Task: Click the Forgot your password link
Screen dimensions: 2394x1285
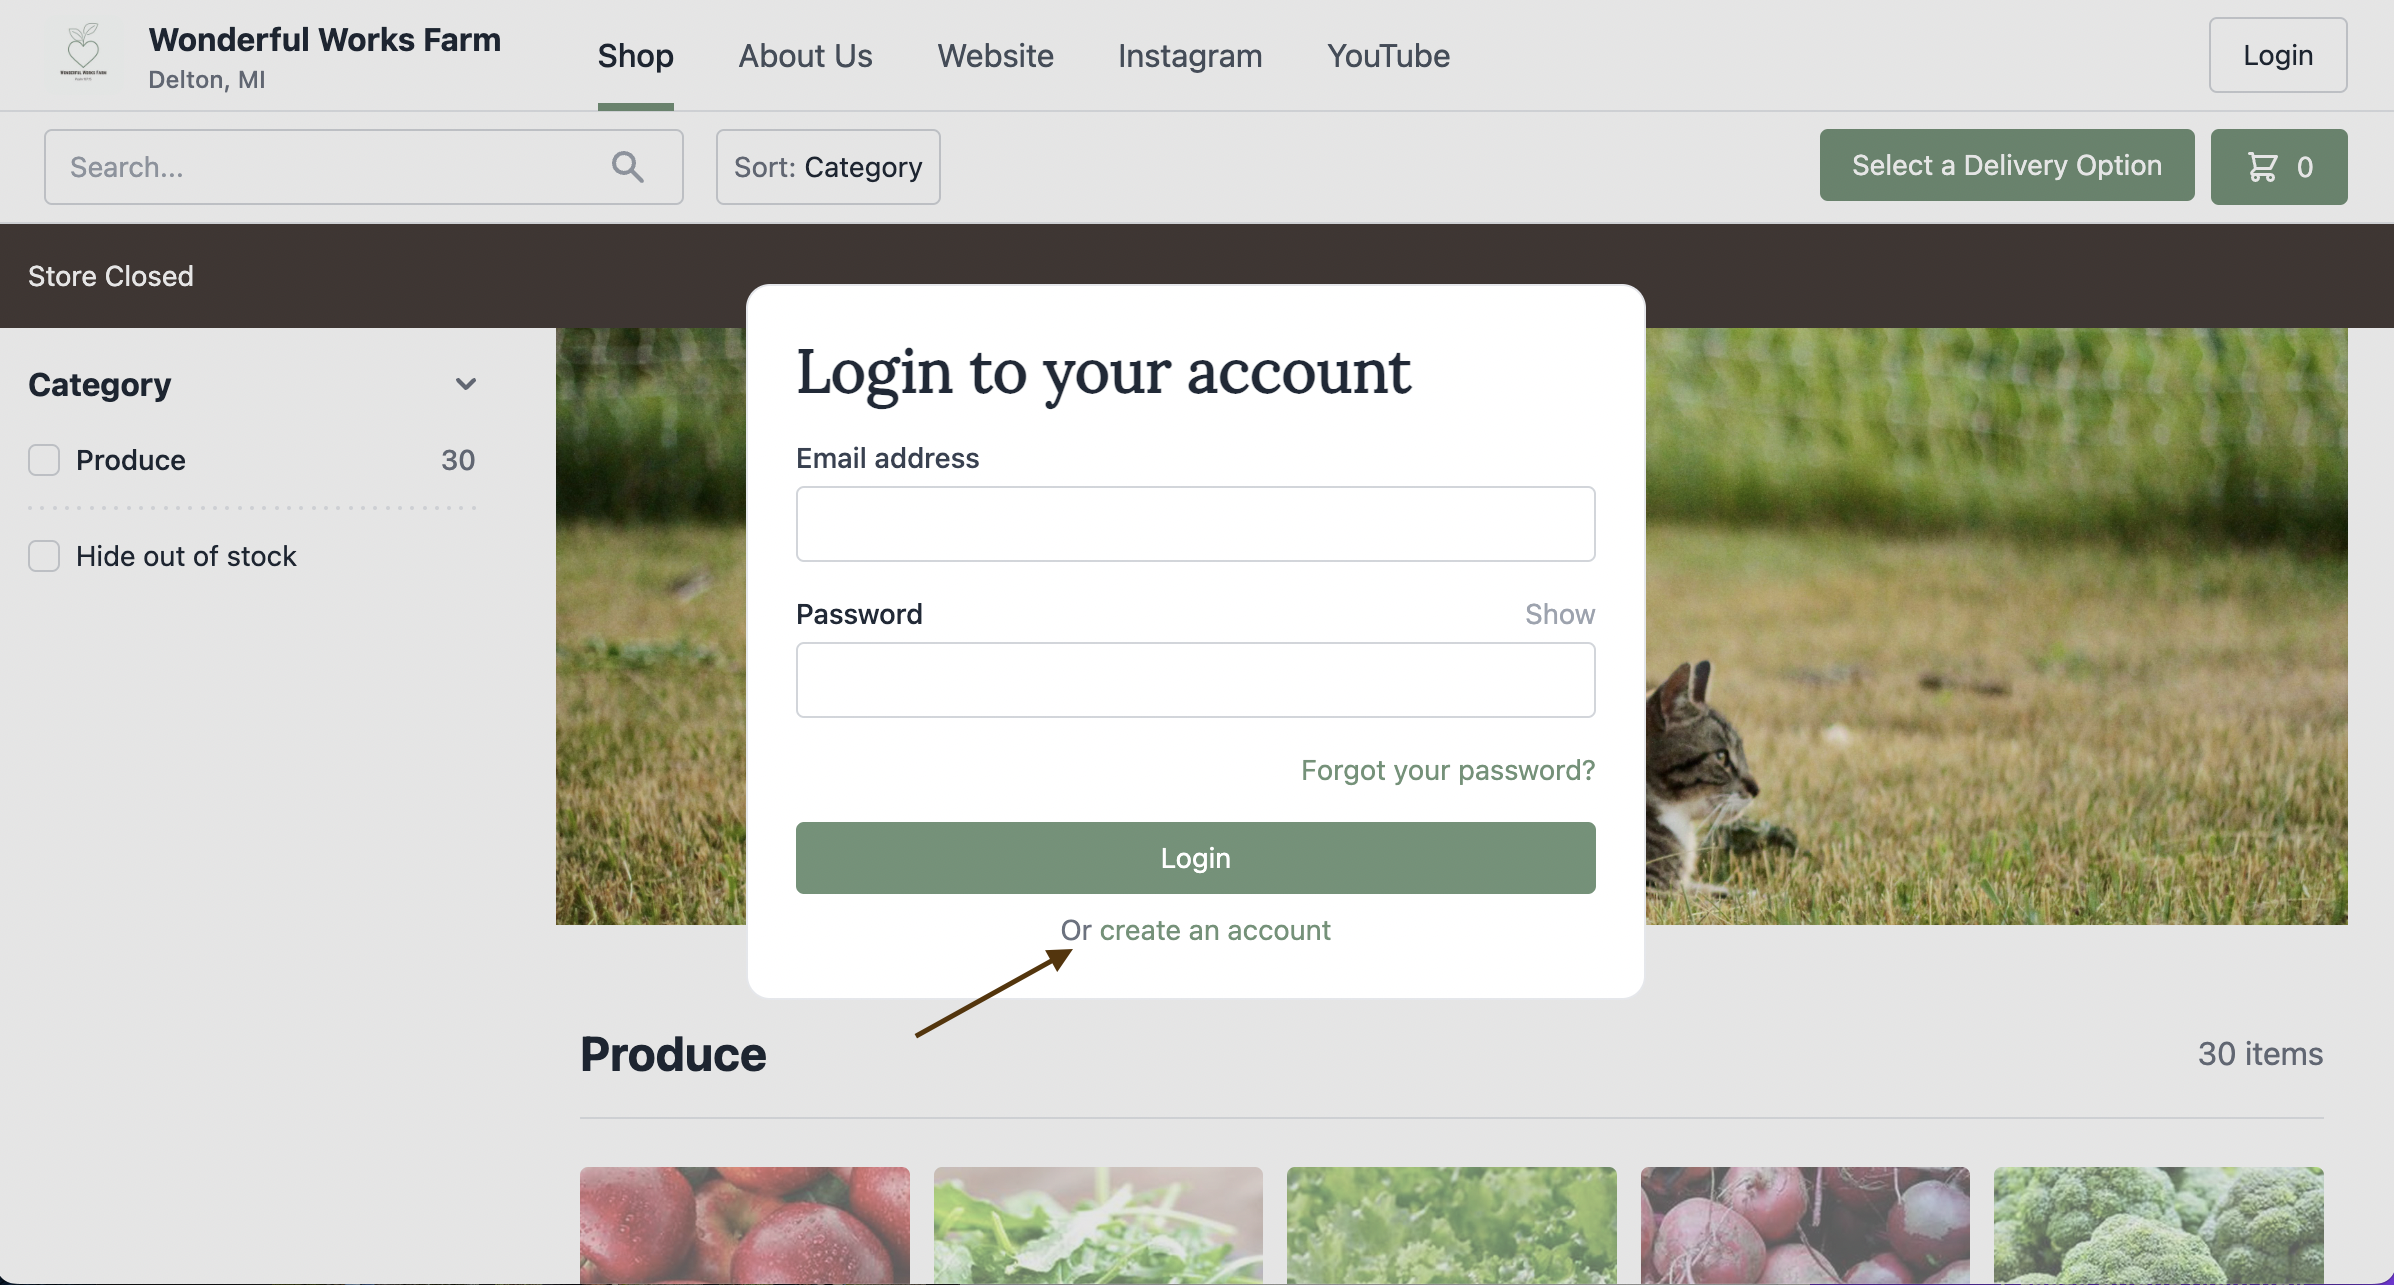Action: 1448,770
